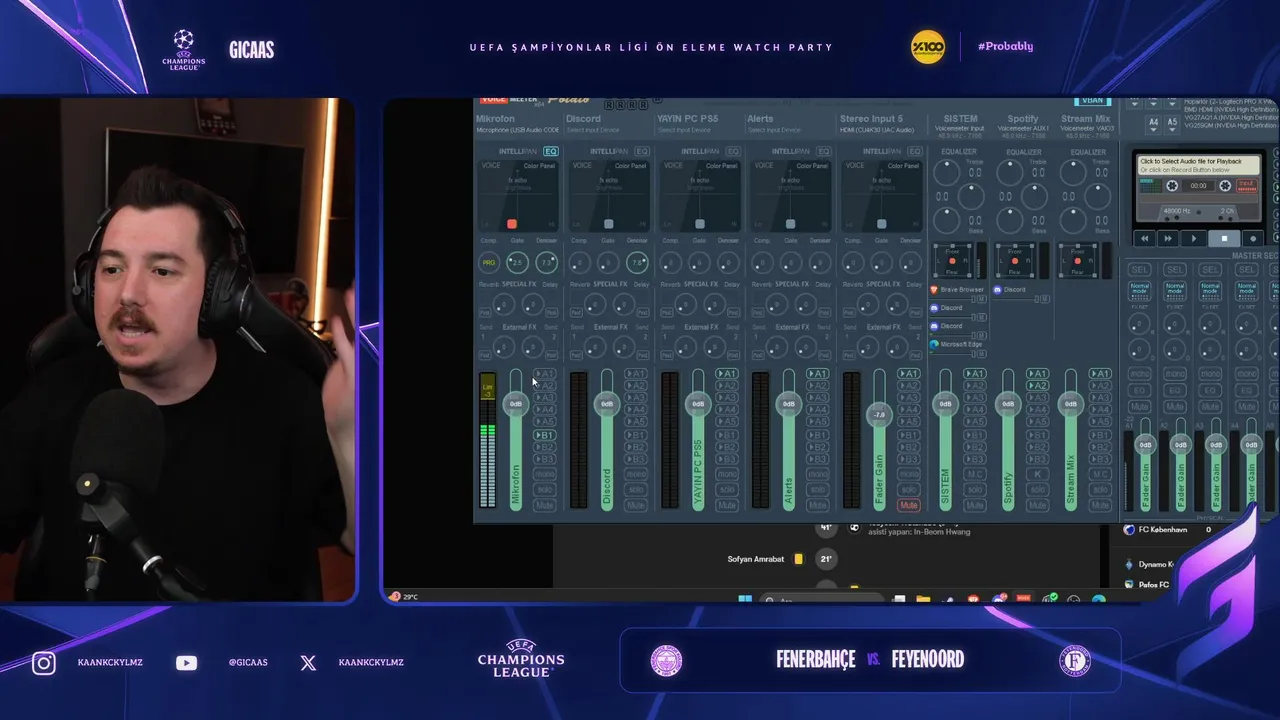Click mono on the Mikrofon strip
The height and width of the screenshot is (720, 1280).
[x=544, y=474]
